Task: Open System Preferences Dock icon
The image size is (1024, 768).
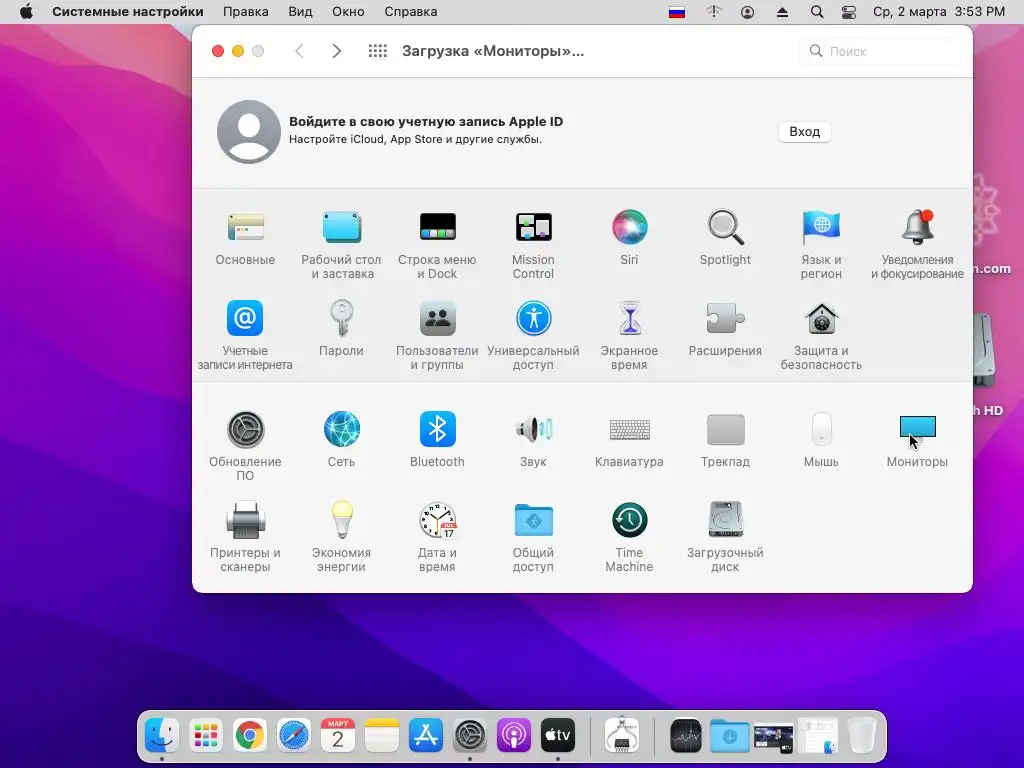Action: 470,736
